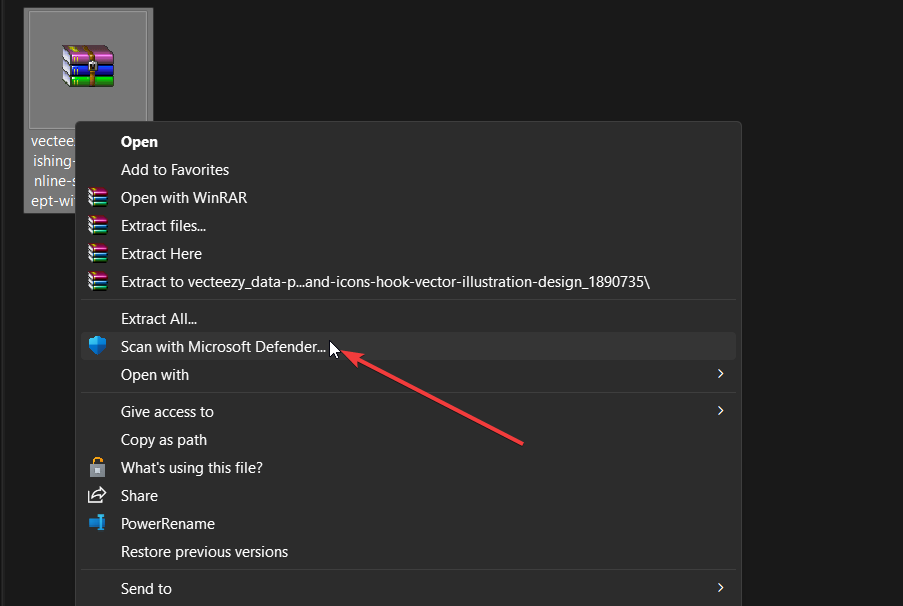Click the Extract Here text label
The width and height of the screenshot is (903, 606).
pos(161,254)
